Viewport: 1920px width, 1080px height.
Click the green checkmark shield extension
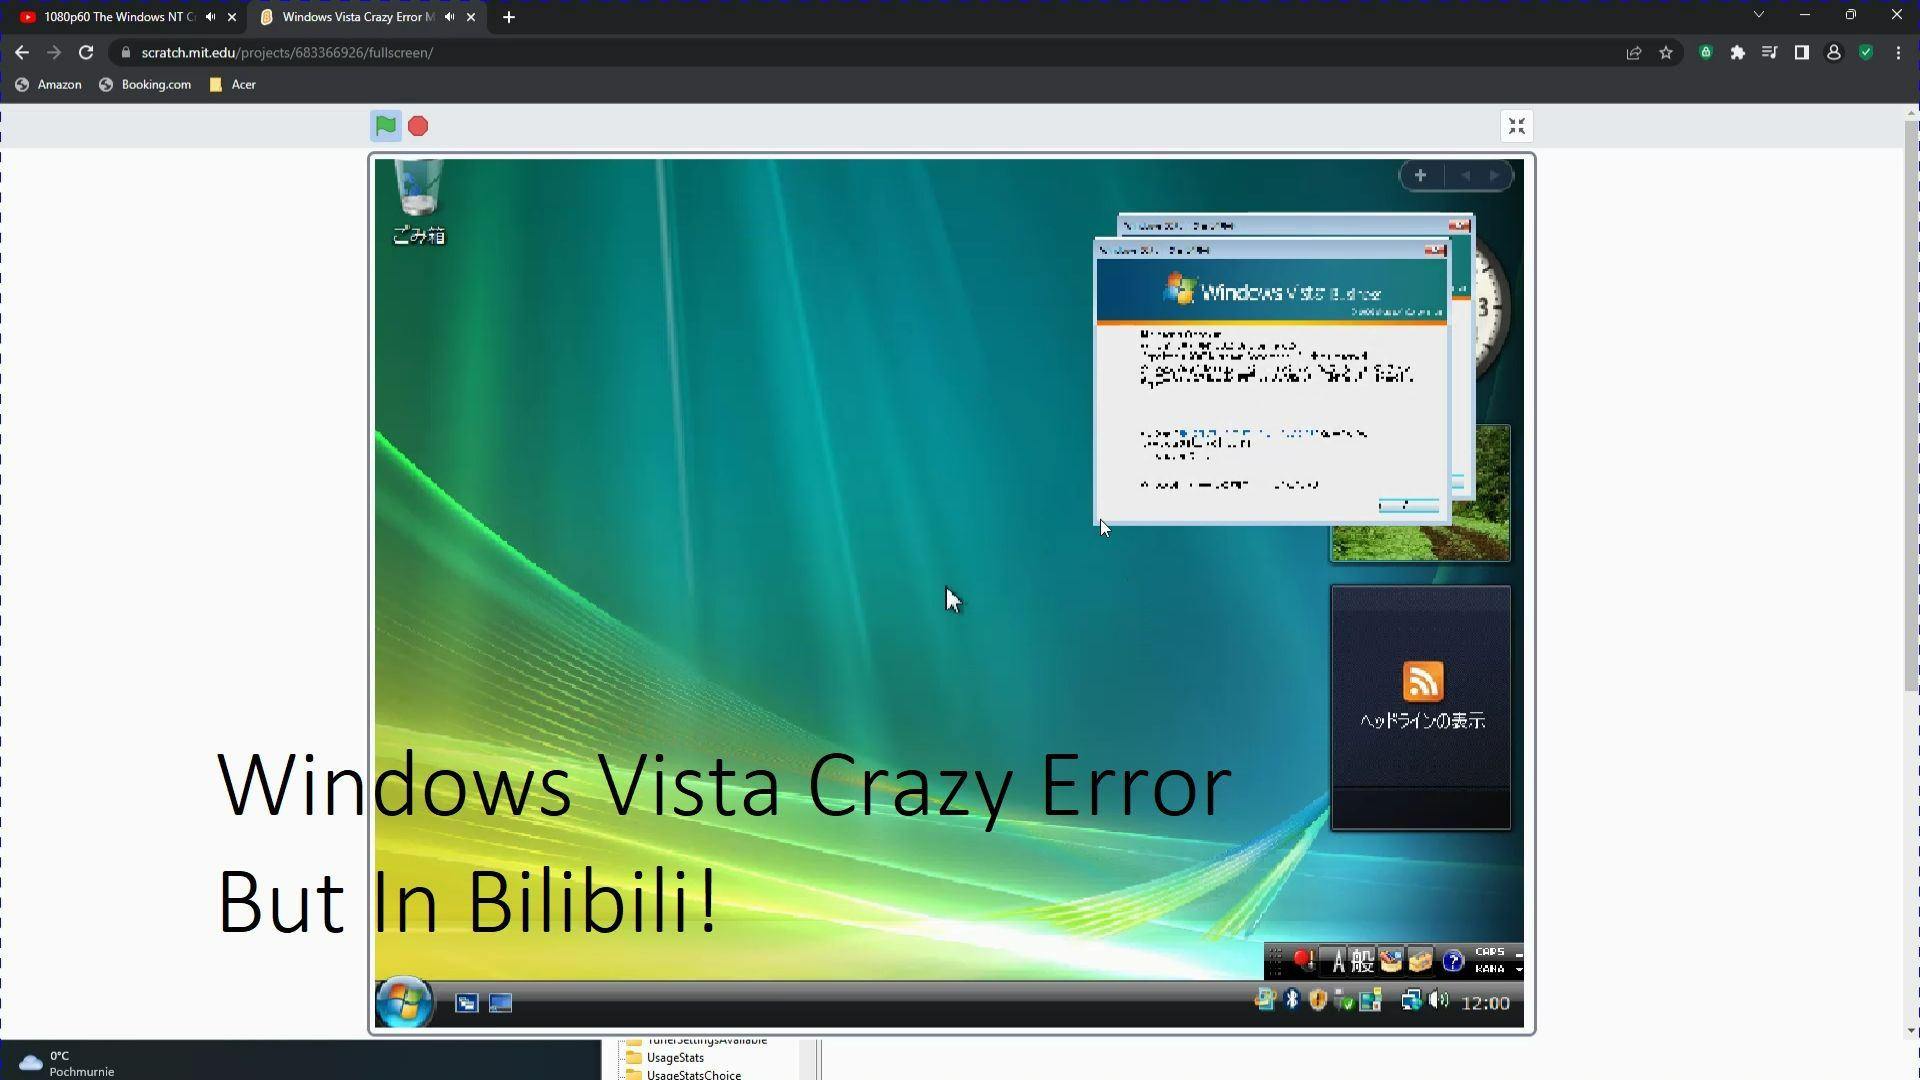(1866, 53)
